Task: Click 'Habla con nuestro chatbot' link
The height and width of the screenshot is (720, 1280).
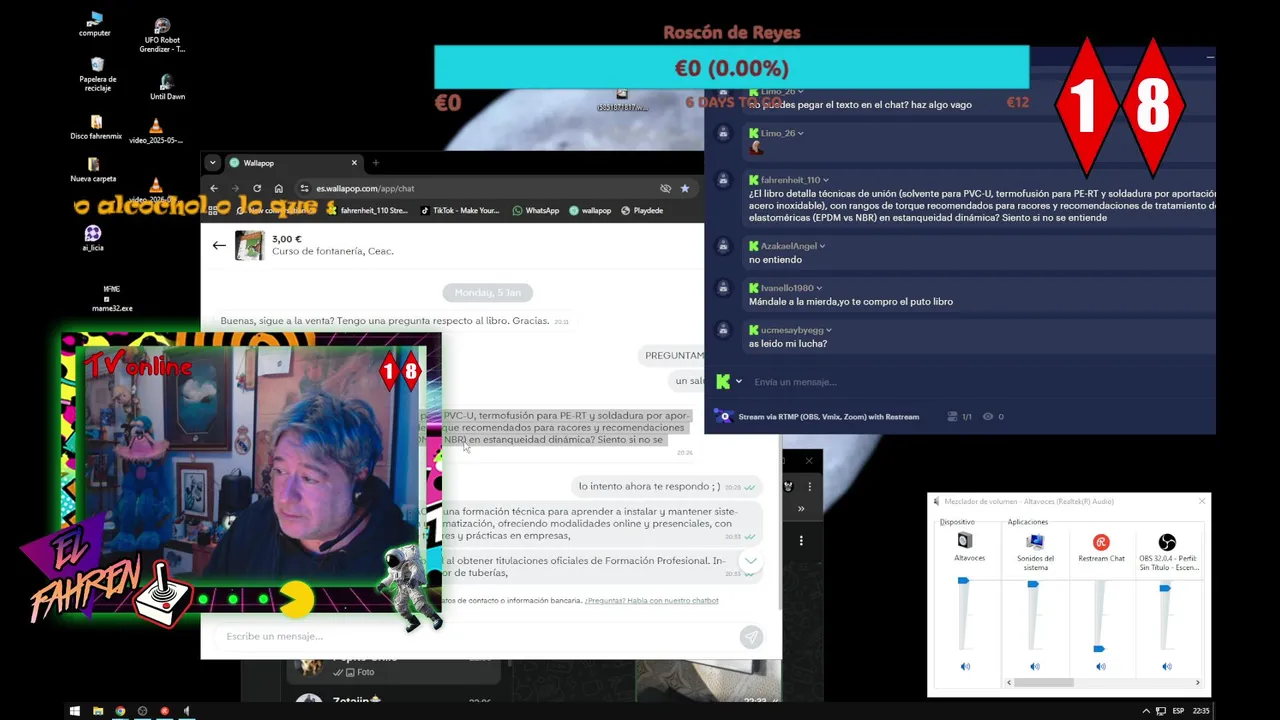Action: pyautogui.click(x=652, y=601)
